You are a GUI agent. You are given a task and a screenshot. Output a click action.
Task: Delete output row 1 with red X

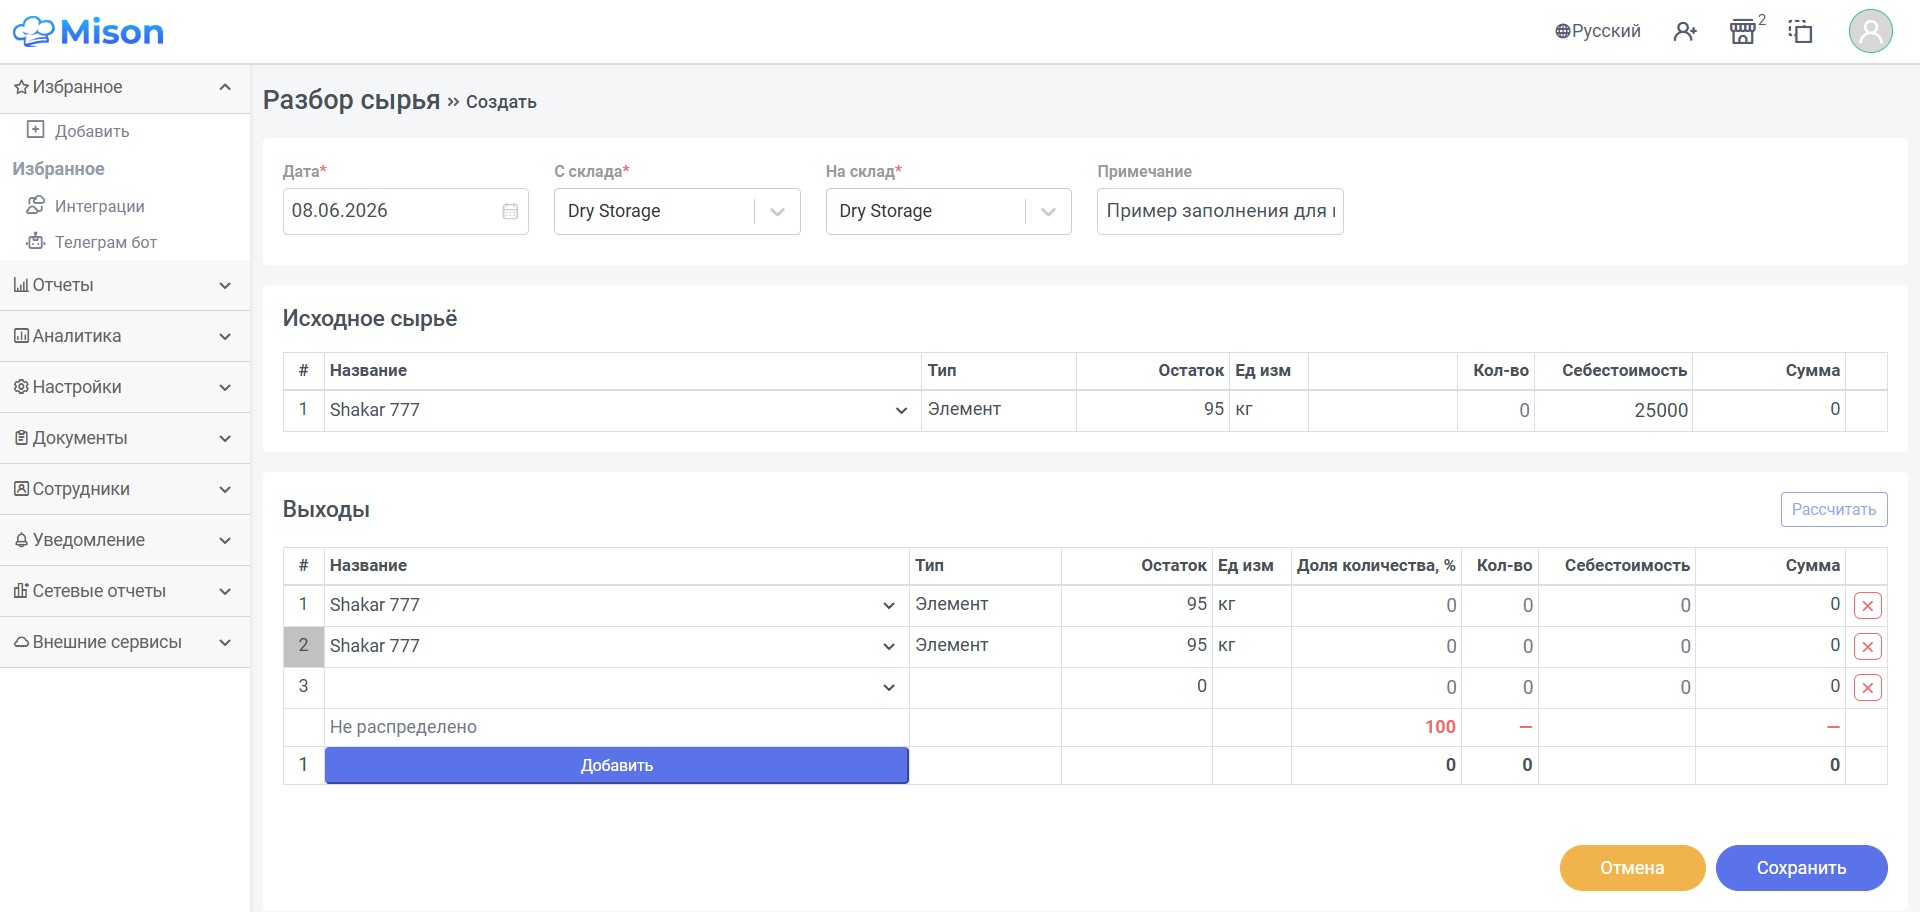[x=1867, y=605]
